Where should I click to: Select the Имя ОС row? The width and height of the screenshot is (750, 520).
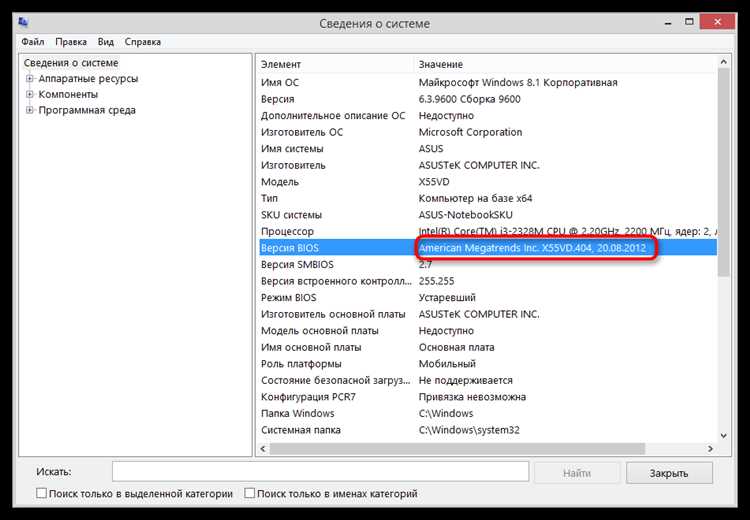pos(488,82)
